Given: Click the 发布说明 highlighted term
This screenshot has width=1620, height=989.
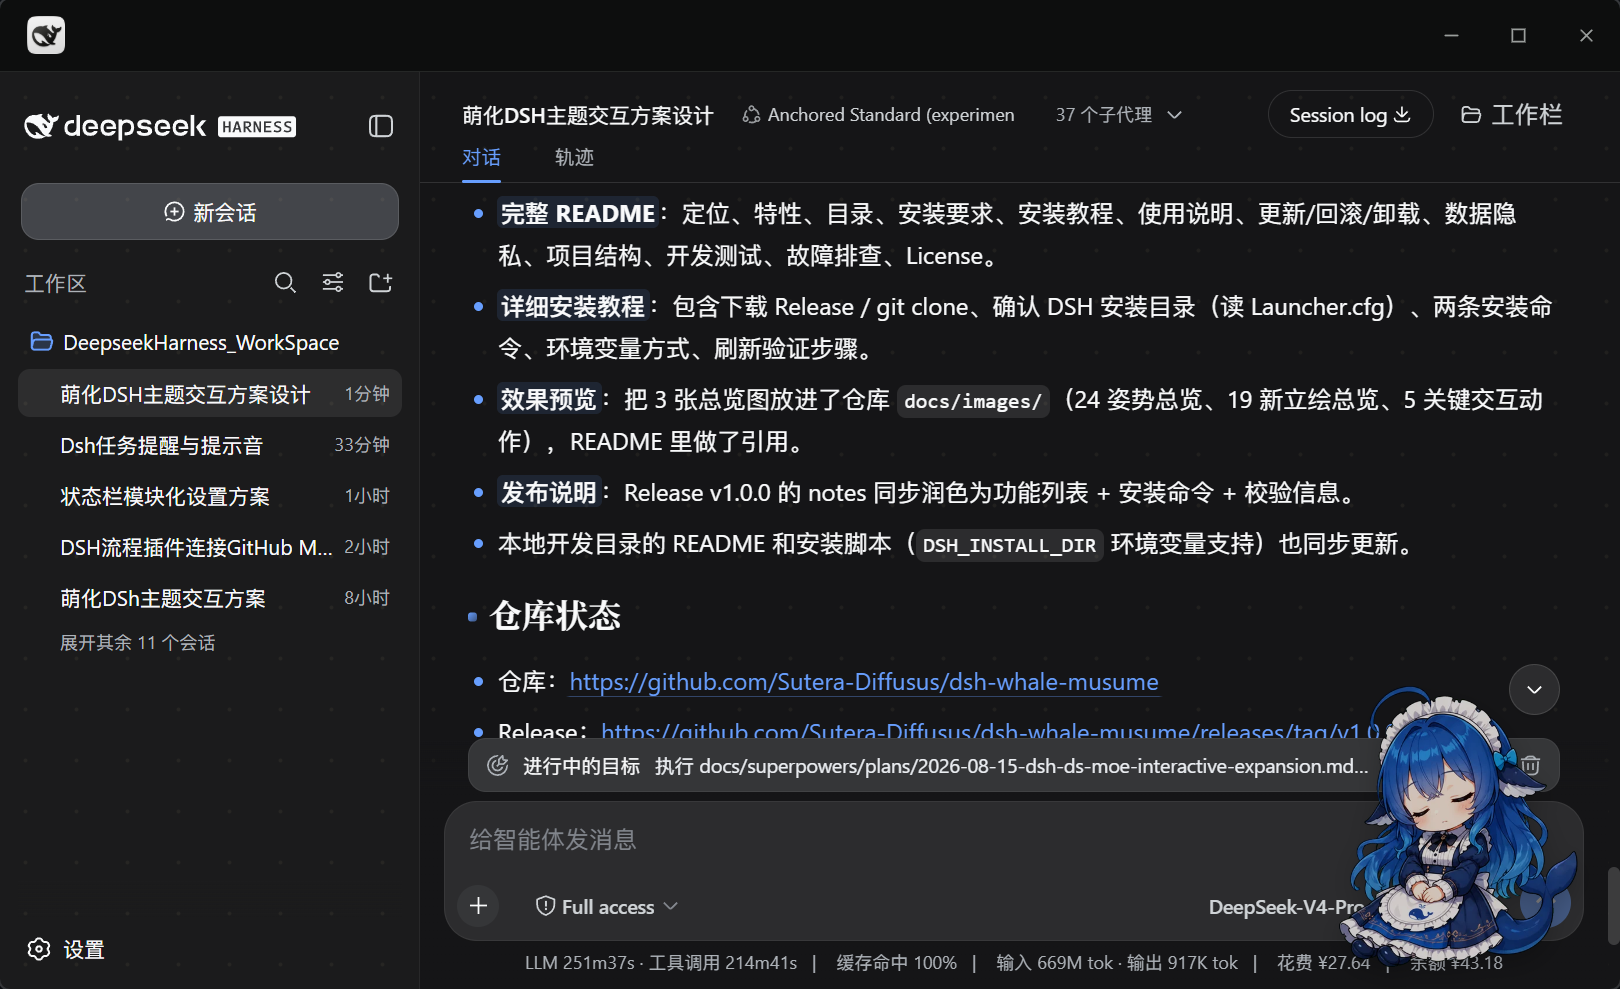Looking at the screenshot, I should (549, 493).
